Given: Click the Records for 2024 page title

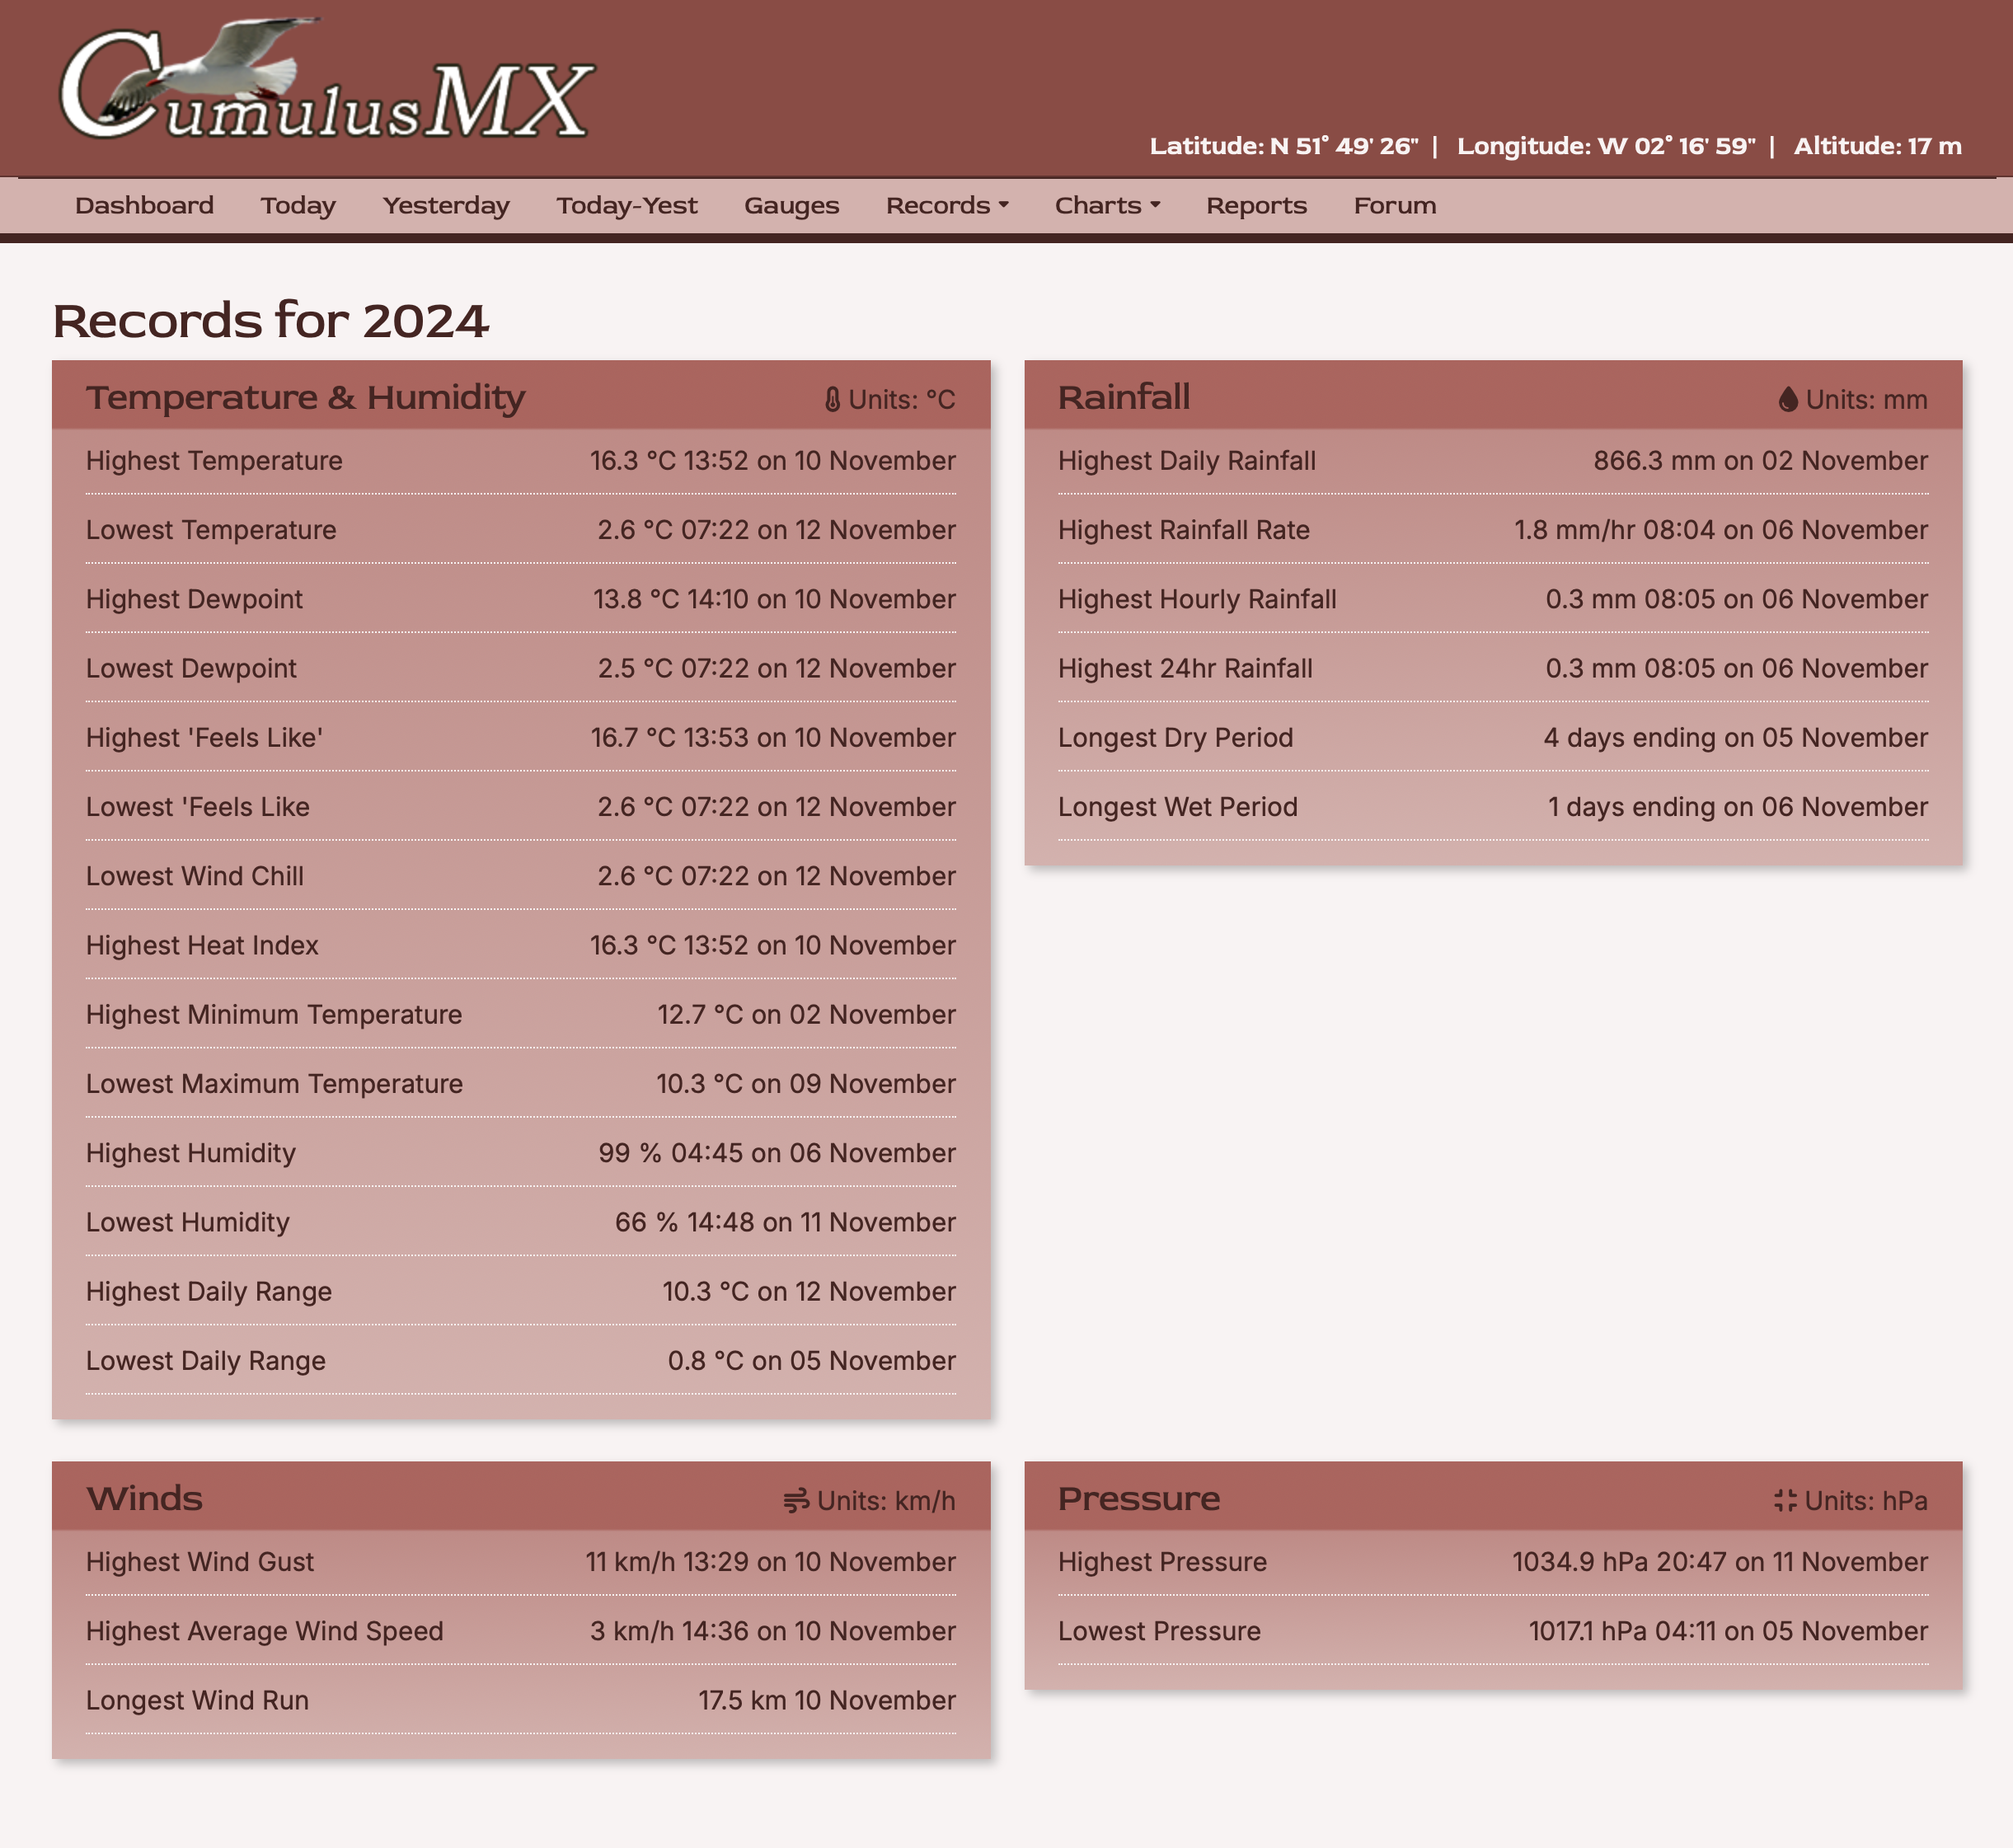Looking at the screenshot, I should [270, 321].
